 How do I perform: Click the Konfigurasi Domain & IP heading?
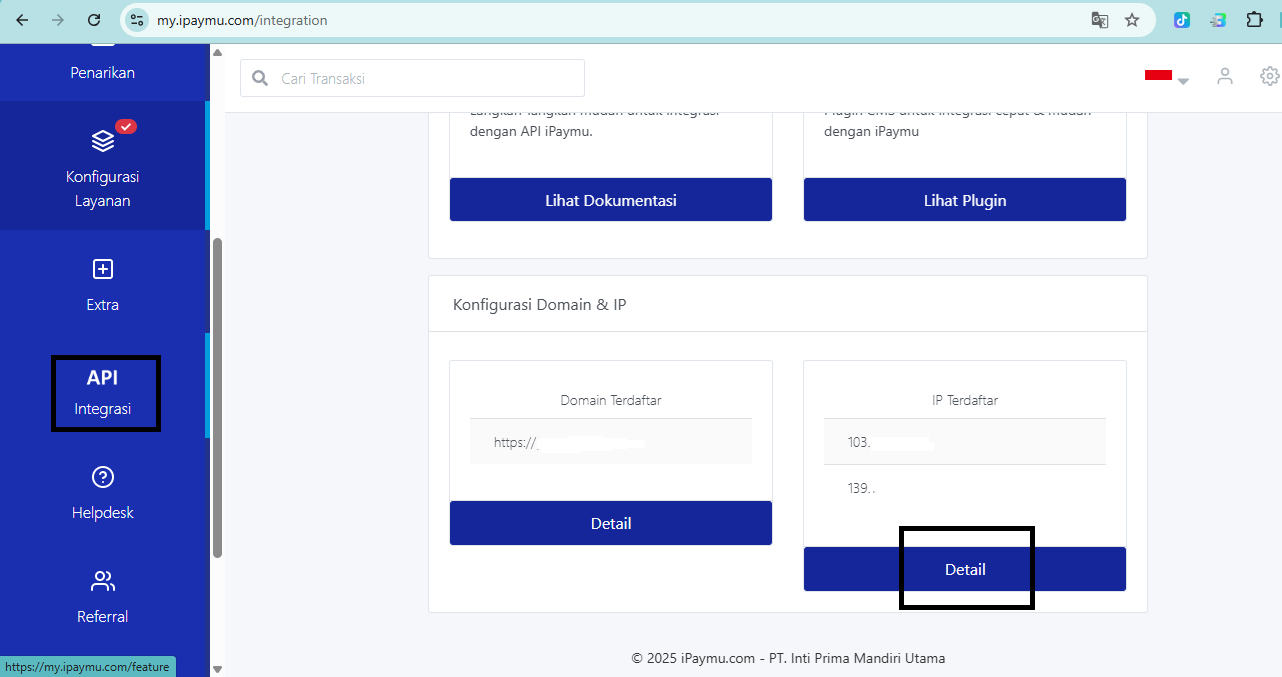539,304
